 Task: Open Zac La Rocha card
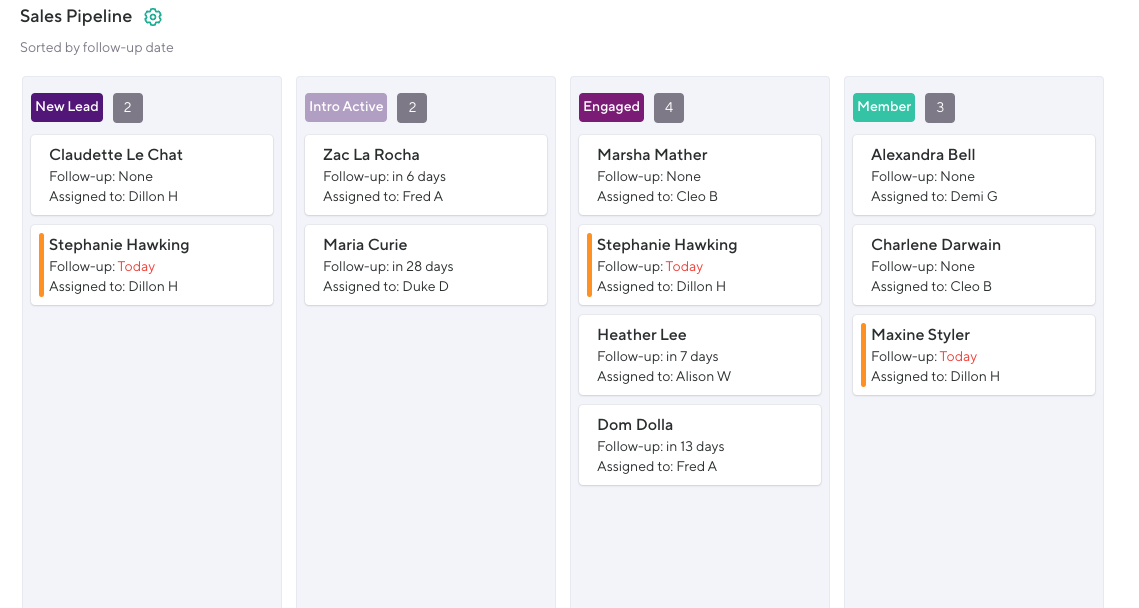[x=426, y=175]
